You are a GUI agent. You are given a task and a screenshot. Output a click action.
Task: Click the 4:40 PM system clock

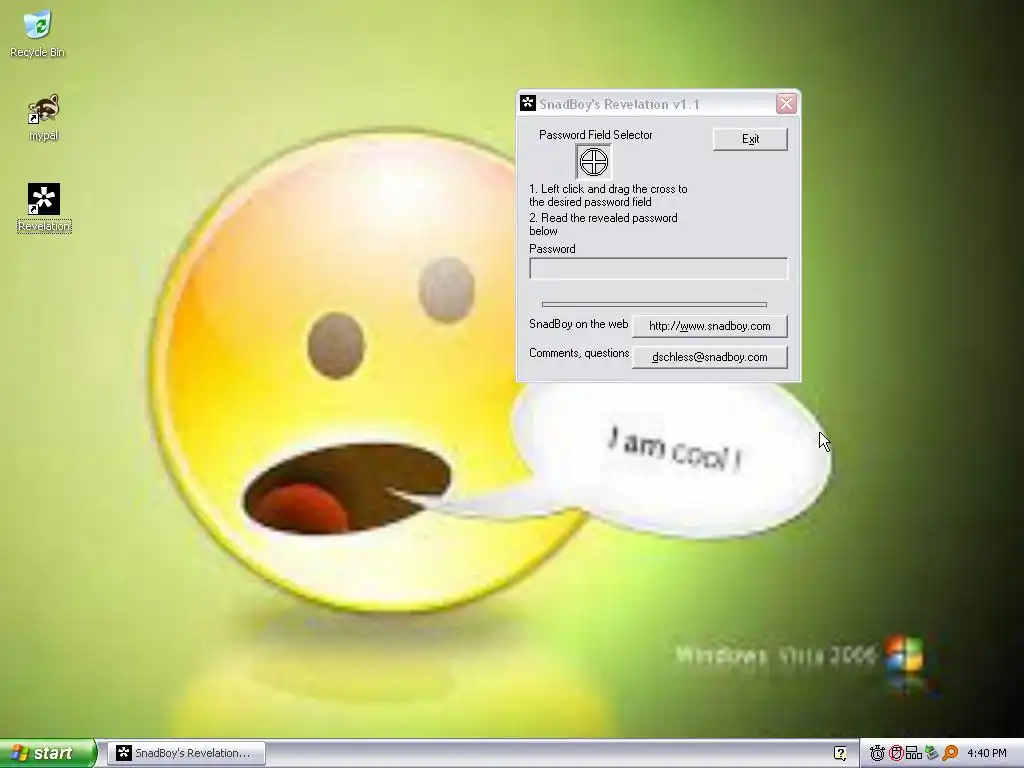pos(987,753)
